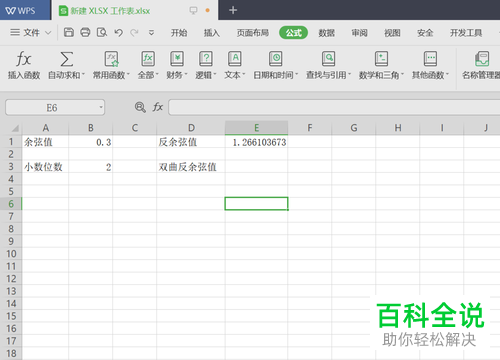Select row 1 header
Viewport: 500px width, 360px height.
tap(11, 142)
